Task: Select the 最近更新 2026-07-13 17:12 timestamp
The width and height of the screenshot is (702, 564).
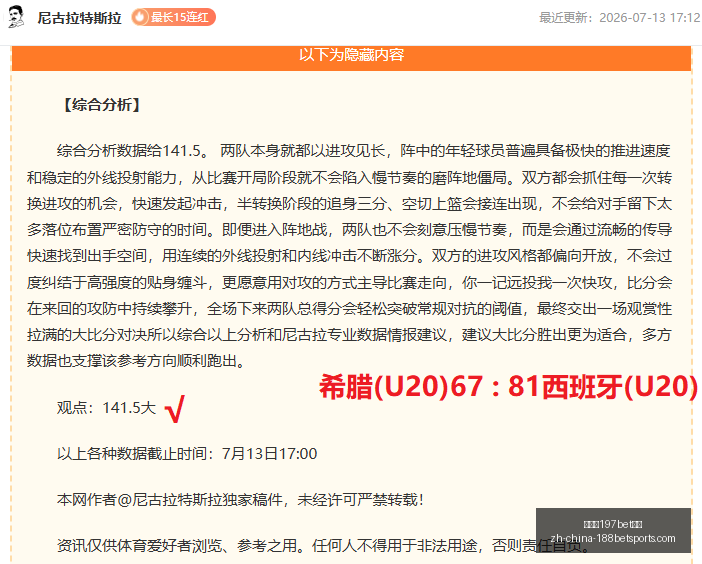Action: (x=620, y=17)
